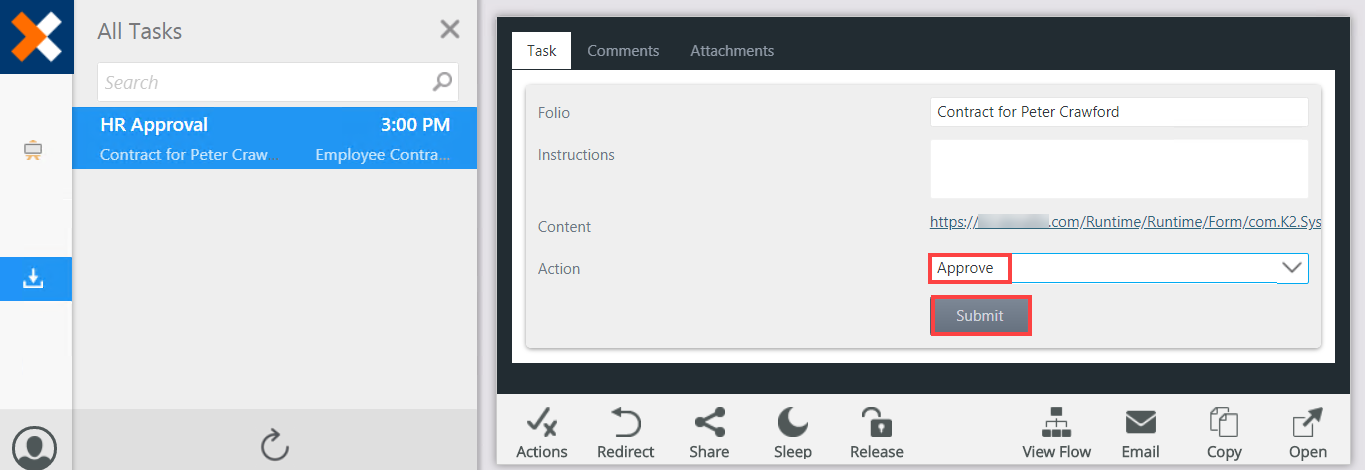Open View Flow for the task
Screen dimensions: 1365x470
(x=1057, y=433)
